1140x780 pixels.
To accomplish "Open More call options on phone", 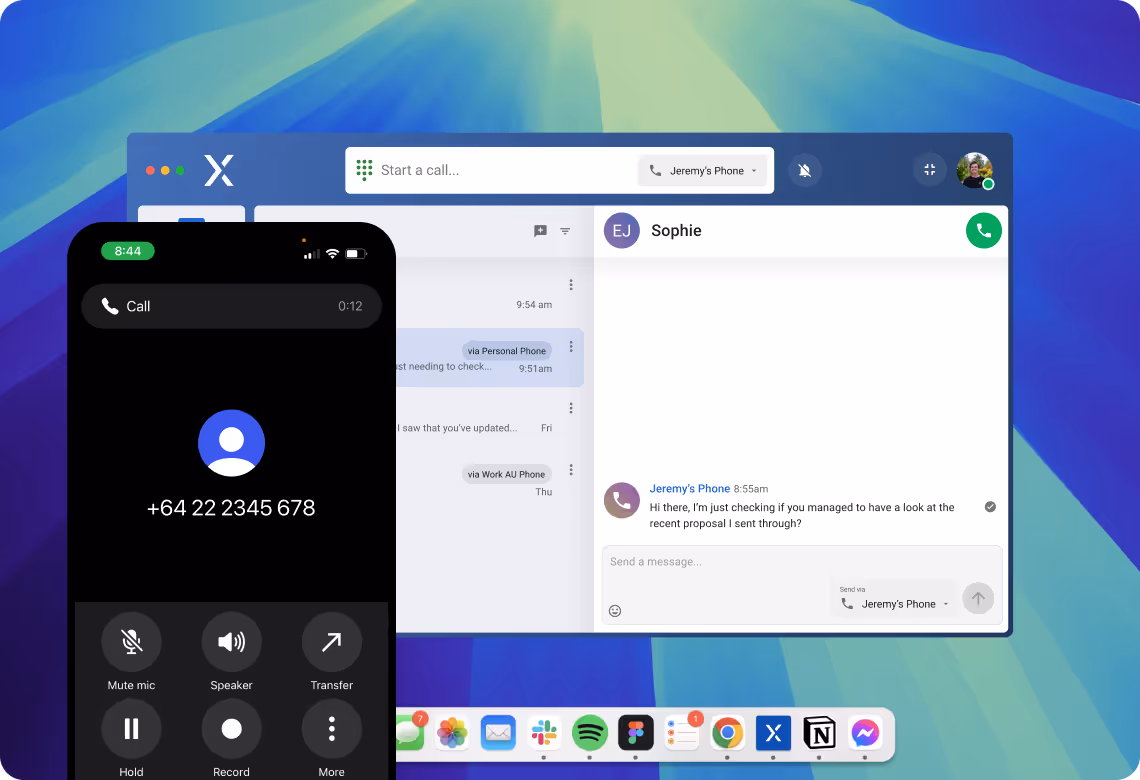I will 332,729.
